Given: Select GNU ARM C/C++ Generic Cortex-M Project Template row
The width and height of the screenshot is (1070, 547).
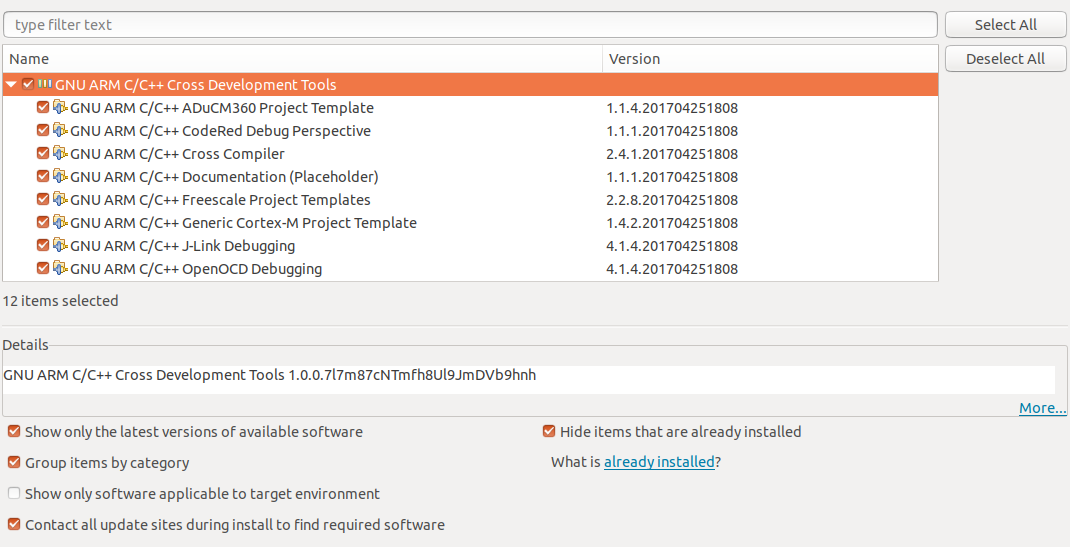Looking at the screenshot, I should pyautogui.click(x=470, y=222).
